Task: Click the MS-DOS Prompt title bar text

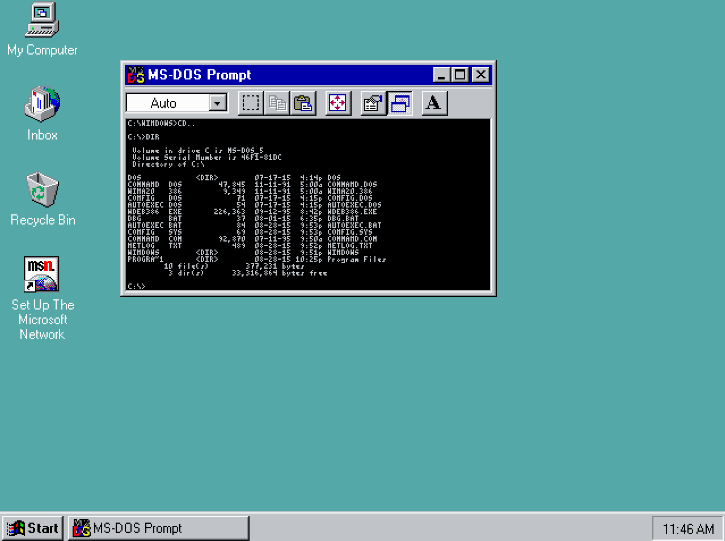Action: coord(199,74)
